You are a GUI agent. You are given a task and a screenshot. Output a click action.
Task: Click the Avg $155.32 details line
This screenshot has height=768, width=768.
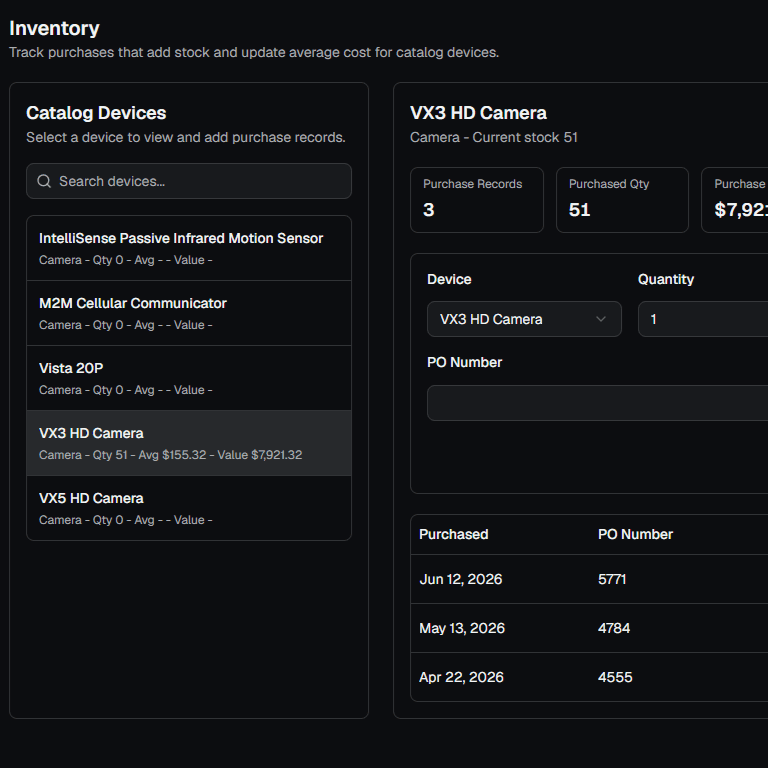(170, 455)
